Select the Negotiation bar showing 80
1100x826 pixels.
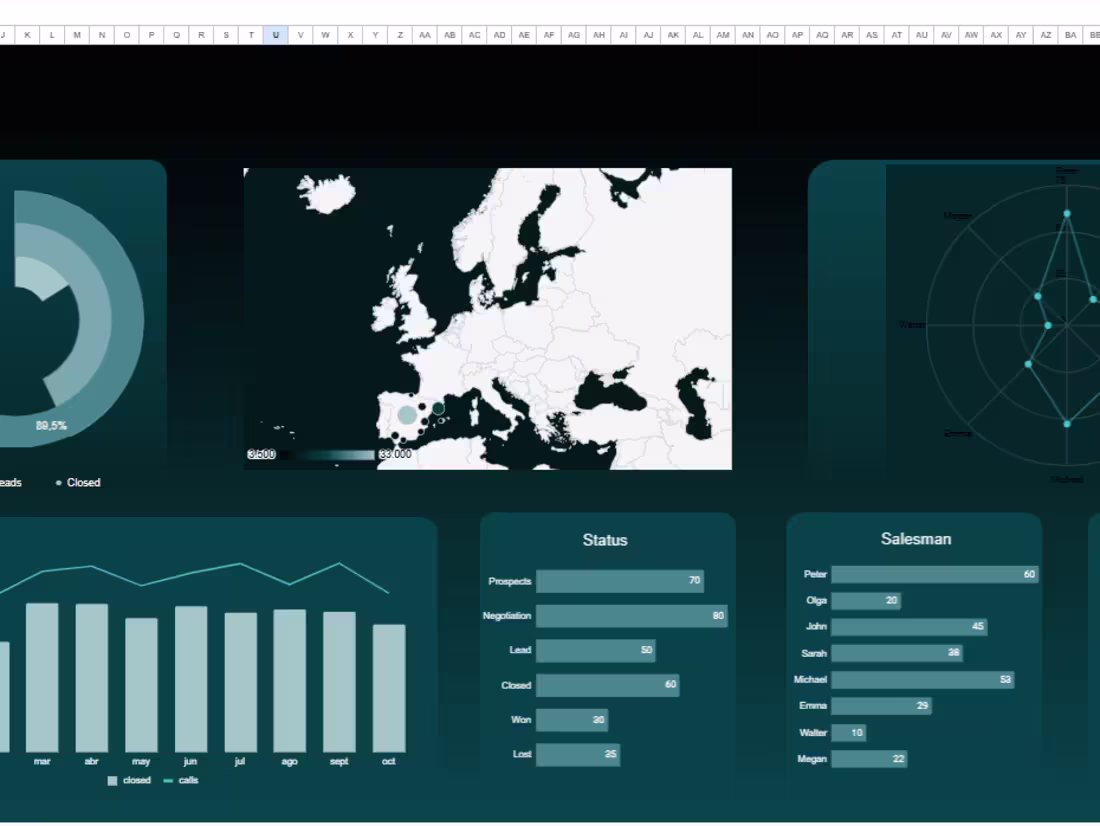point(630,616)
